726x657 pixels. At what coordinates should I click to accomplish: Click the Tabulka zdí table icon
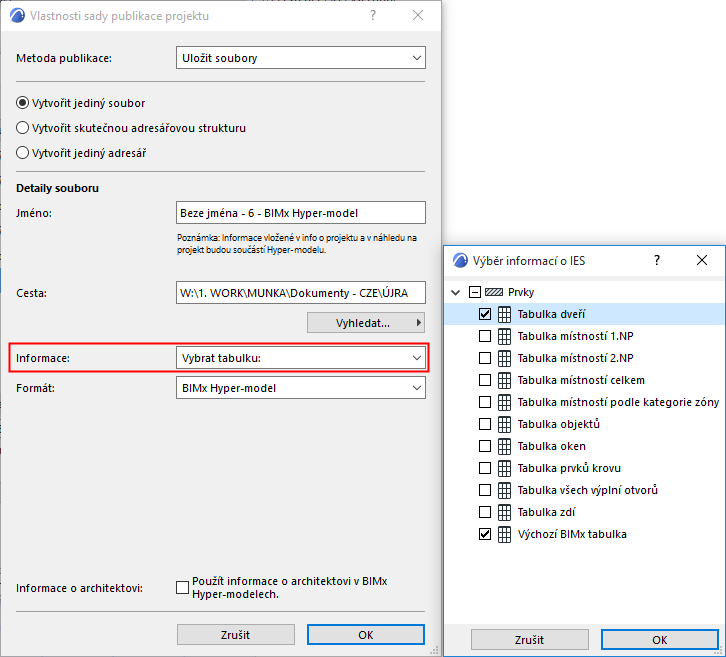[x=504, y=512]
